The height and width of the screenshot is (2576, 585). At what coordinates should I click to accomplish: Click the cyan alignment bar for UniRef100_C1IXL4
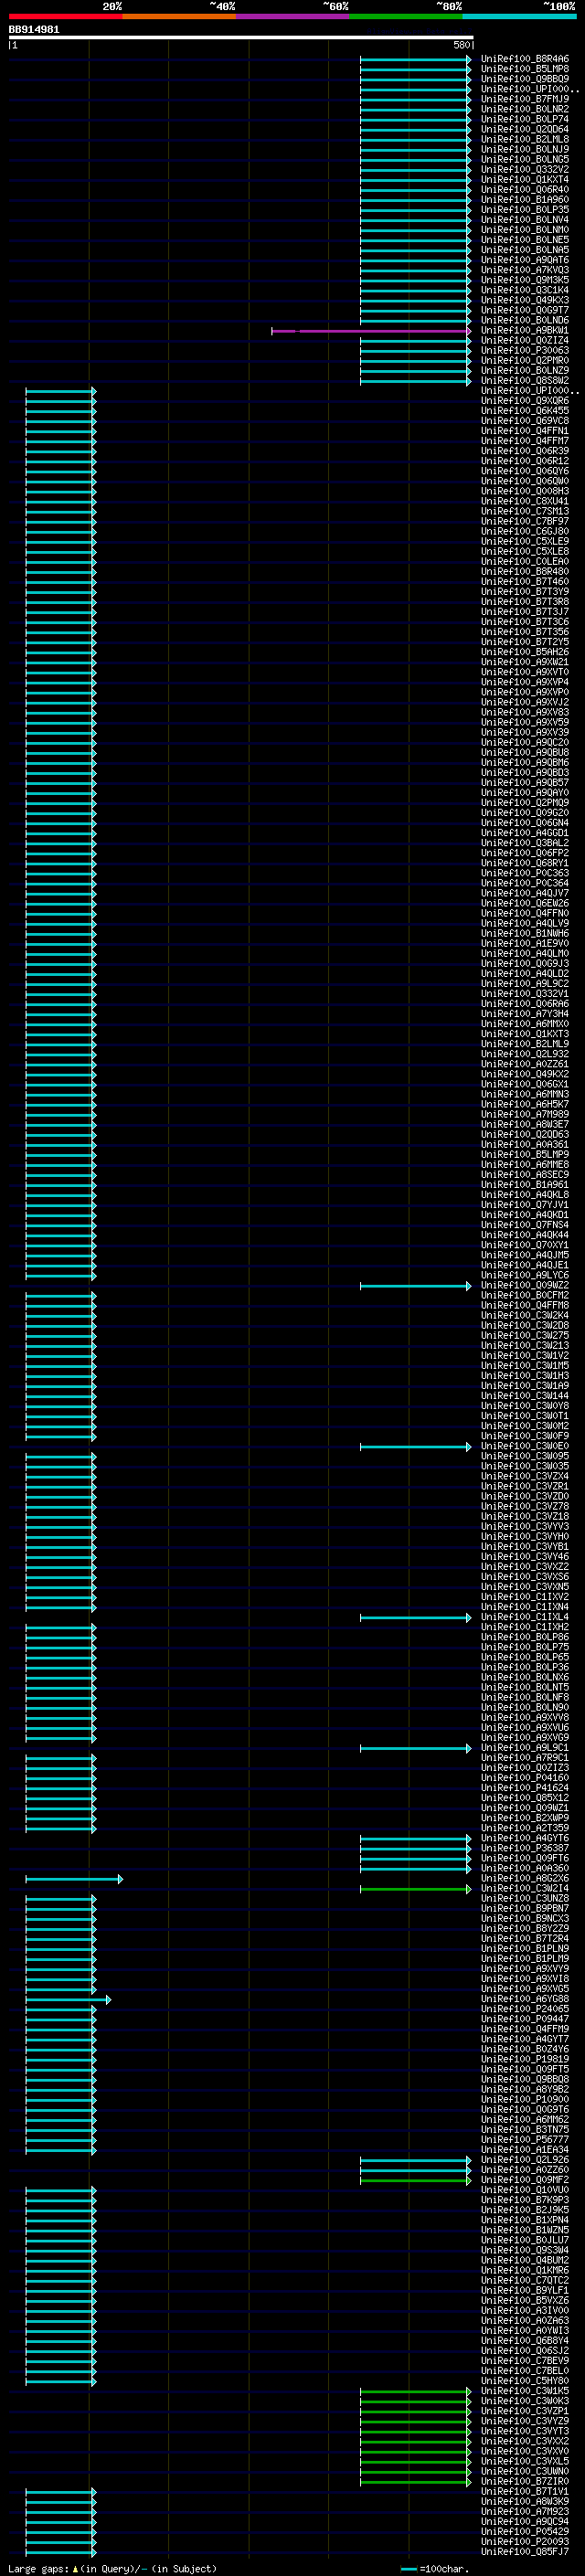point(416,1618)
